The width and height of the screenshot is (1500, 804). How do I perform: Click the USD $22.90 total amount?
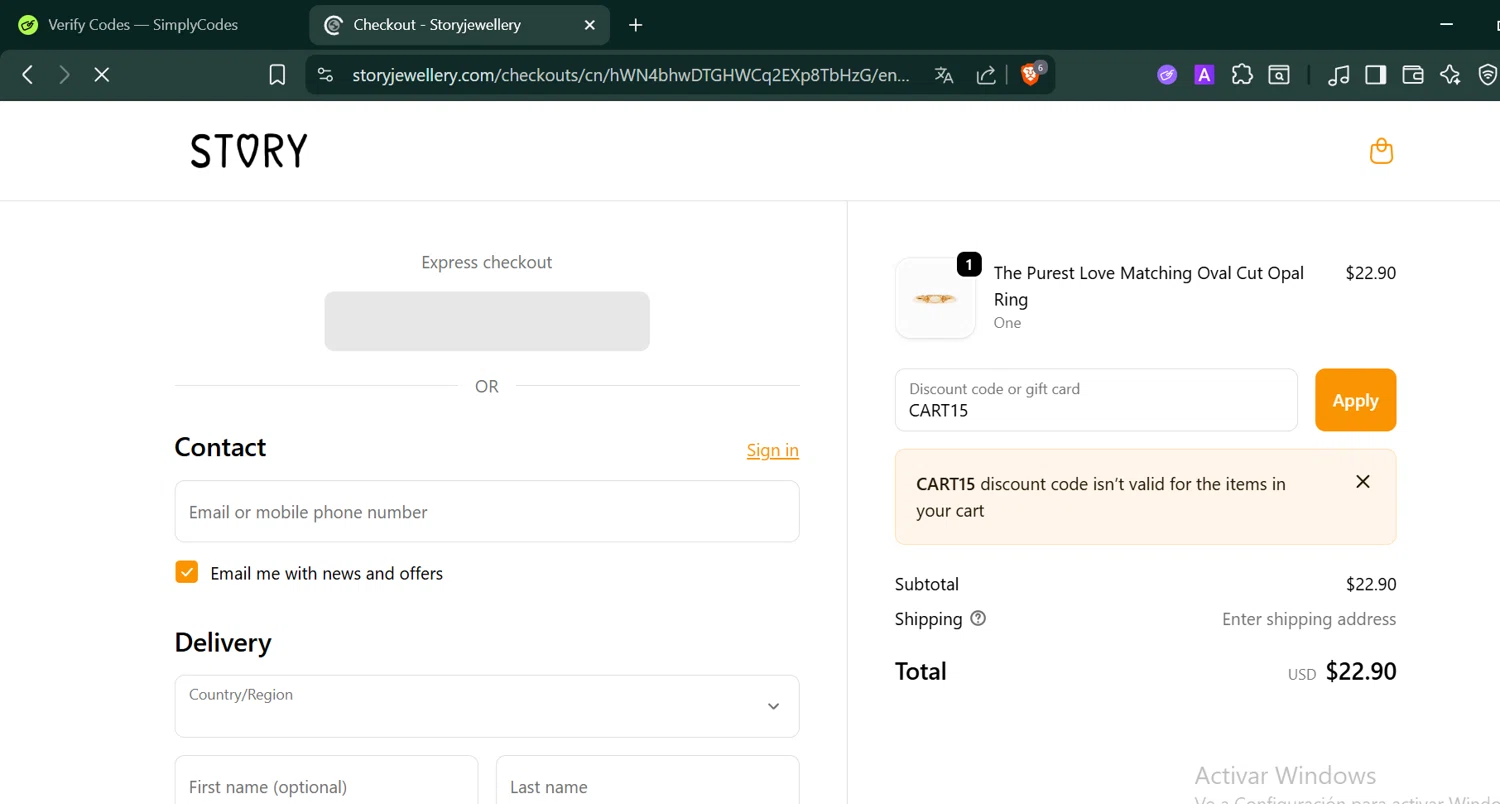coord(1342,672)
